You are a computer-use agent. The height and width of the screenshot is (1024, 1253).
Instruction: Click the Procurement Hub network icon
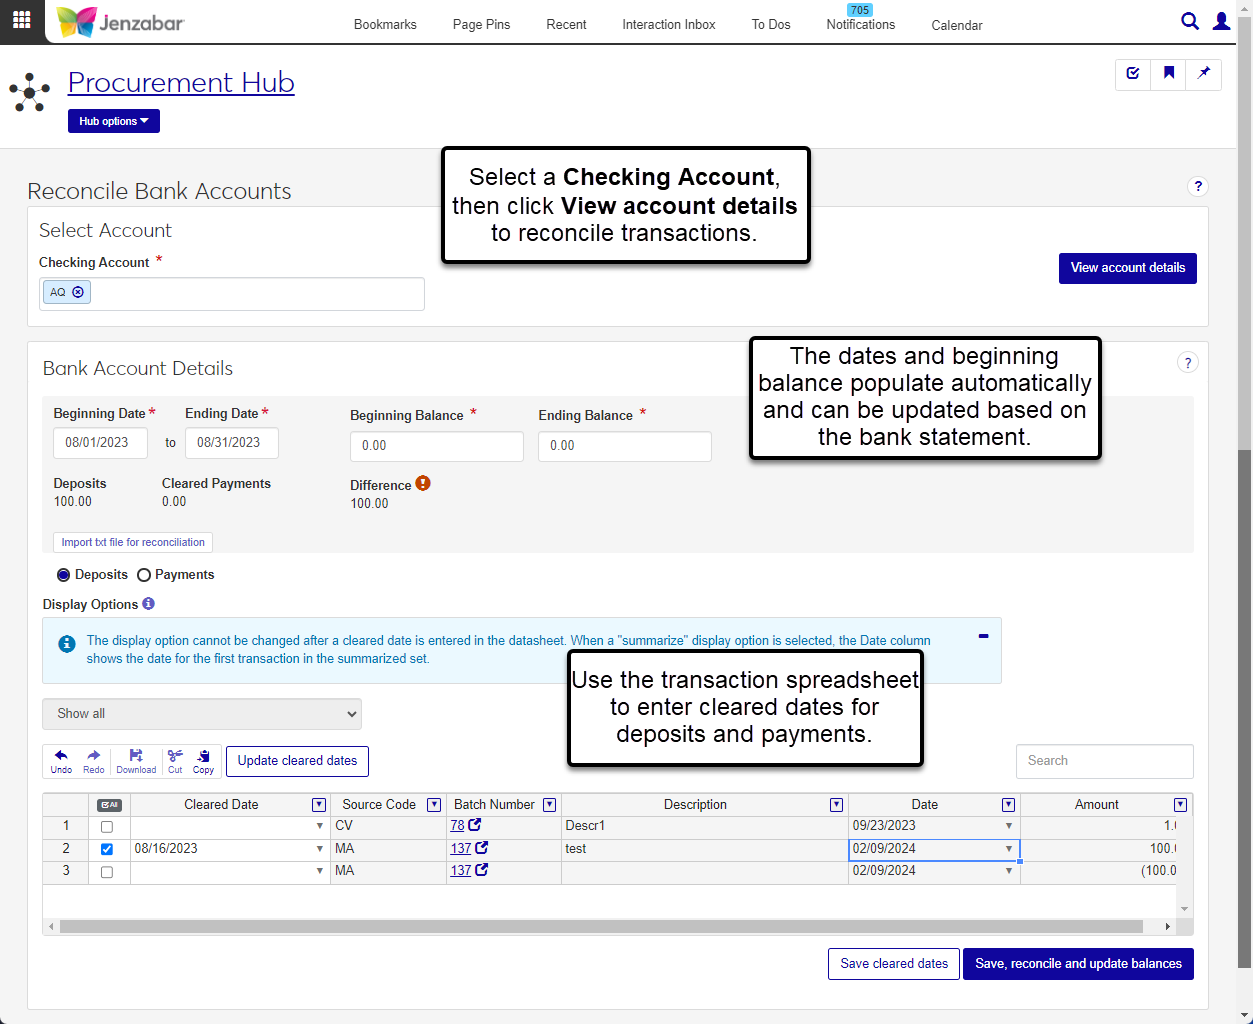point(30,92)
